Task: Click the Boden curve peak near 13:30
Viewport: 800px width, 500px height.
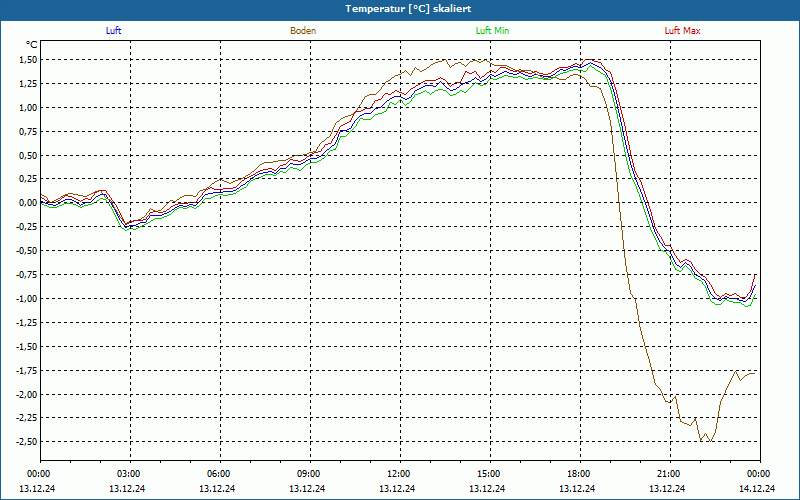Action: pos(445,60)
